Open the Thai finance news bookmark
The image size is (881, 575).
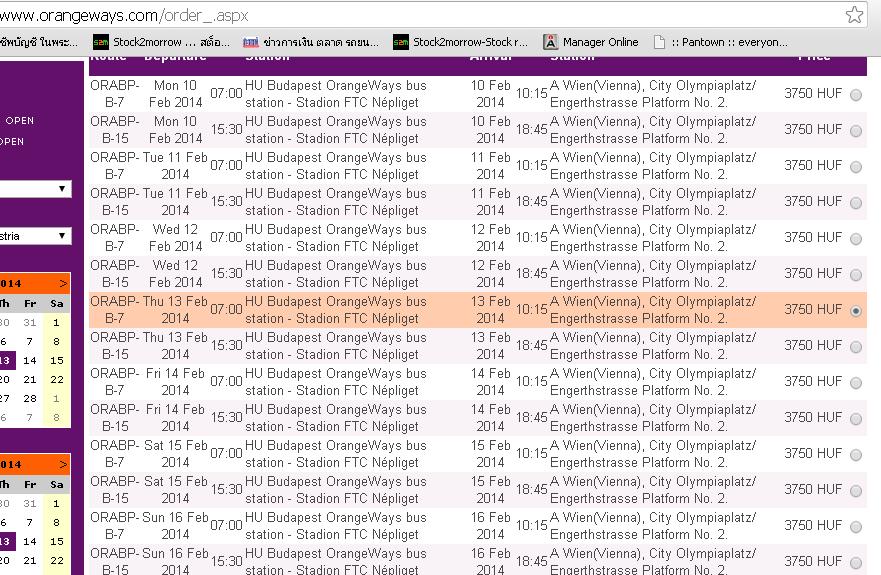pos(311,42)
